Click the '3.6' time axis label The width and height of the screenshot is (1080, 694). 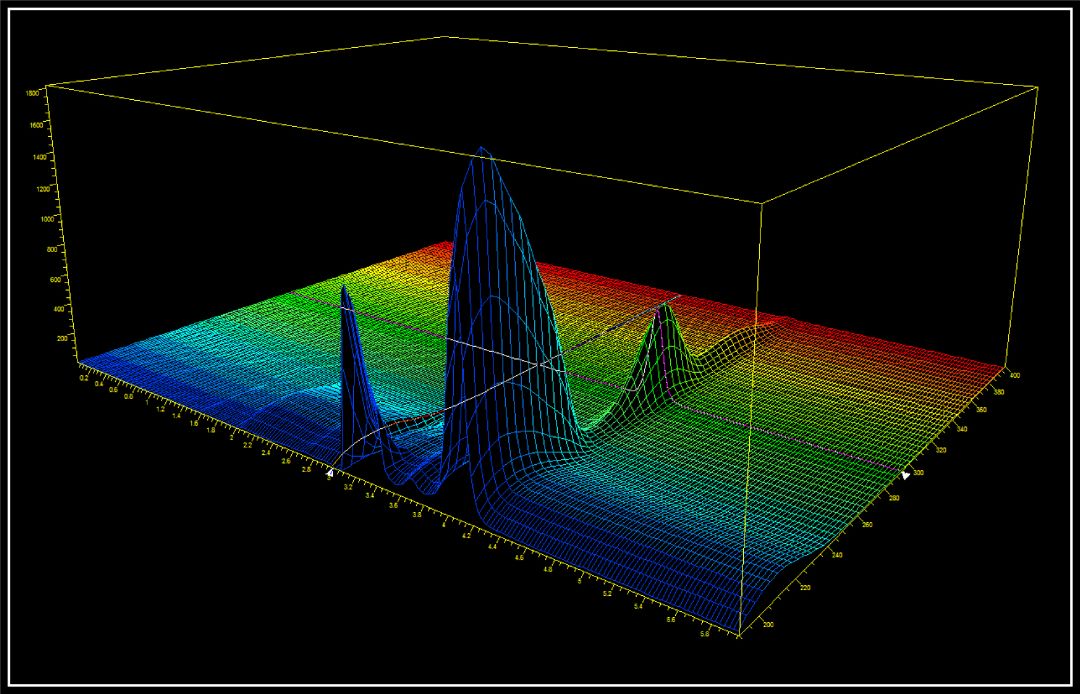click(x=394, y=505)
